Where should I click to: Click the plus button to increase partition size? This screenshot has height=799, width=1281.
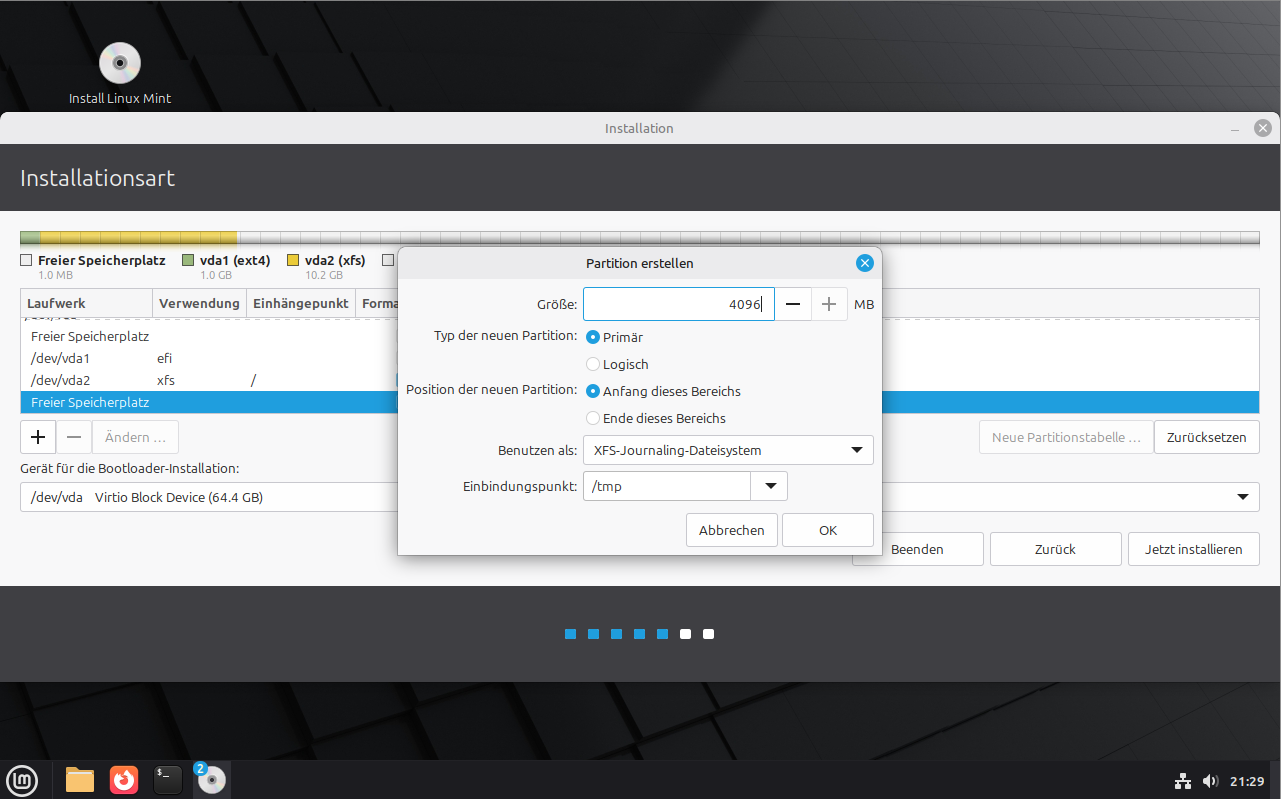tap(829, 304)
